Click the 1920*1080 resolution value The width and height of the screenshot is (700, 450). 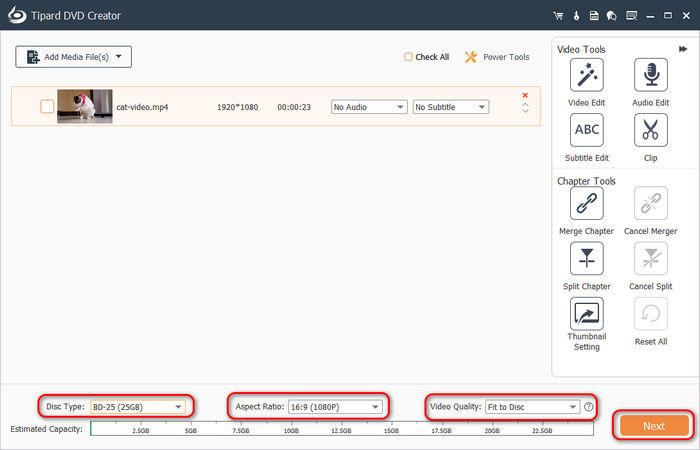coord(238,107)
